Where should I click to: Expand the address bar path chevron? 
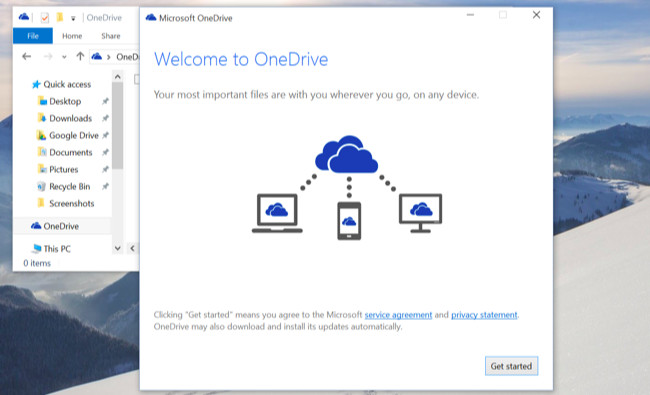pyautogui.click(x=109, y=57)
